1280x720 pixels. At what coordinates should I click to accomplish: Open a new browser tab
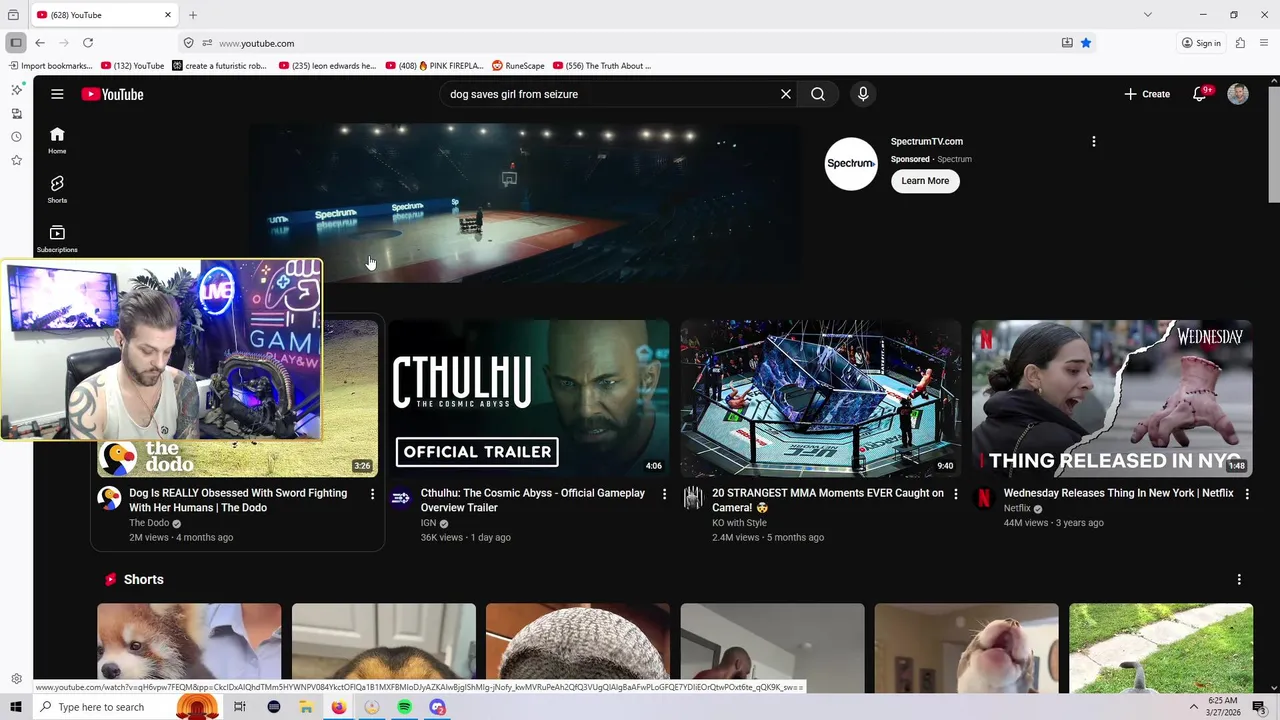(x=193, y=15)
